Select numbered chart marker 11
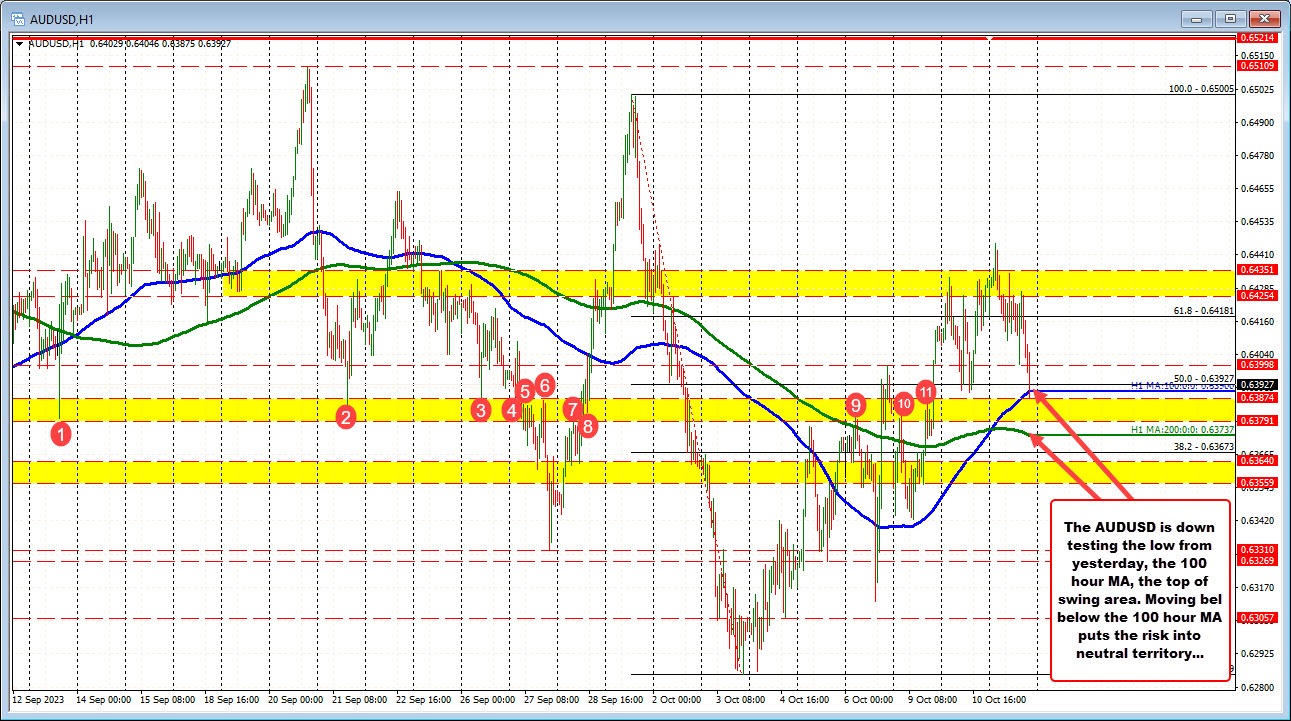This screenshot has width=1291, height=721. [x=925, y=392]
